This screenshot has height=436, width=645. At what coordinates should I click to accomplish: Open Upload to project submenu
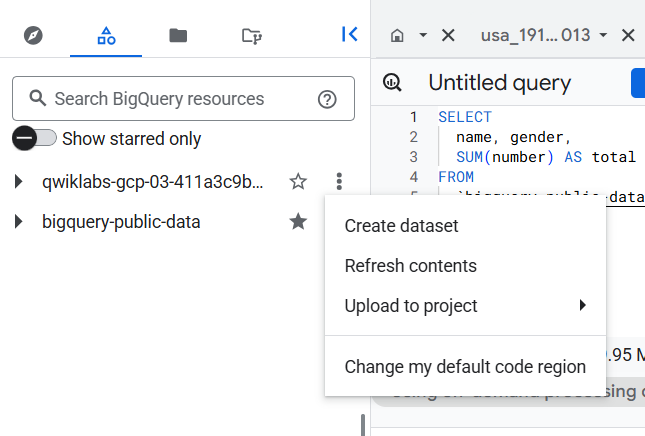pyautogui.click(x=465, y=306)
